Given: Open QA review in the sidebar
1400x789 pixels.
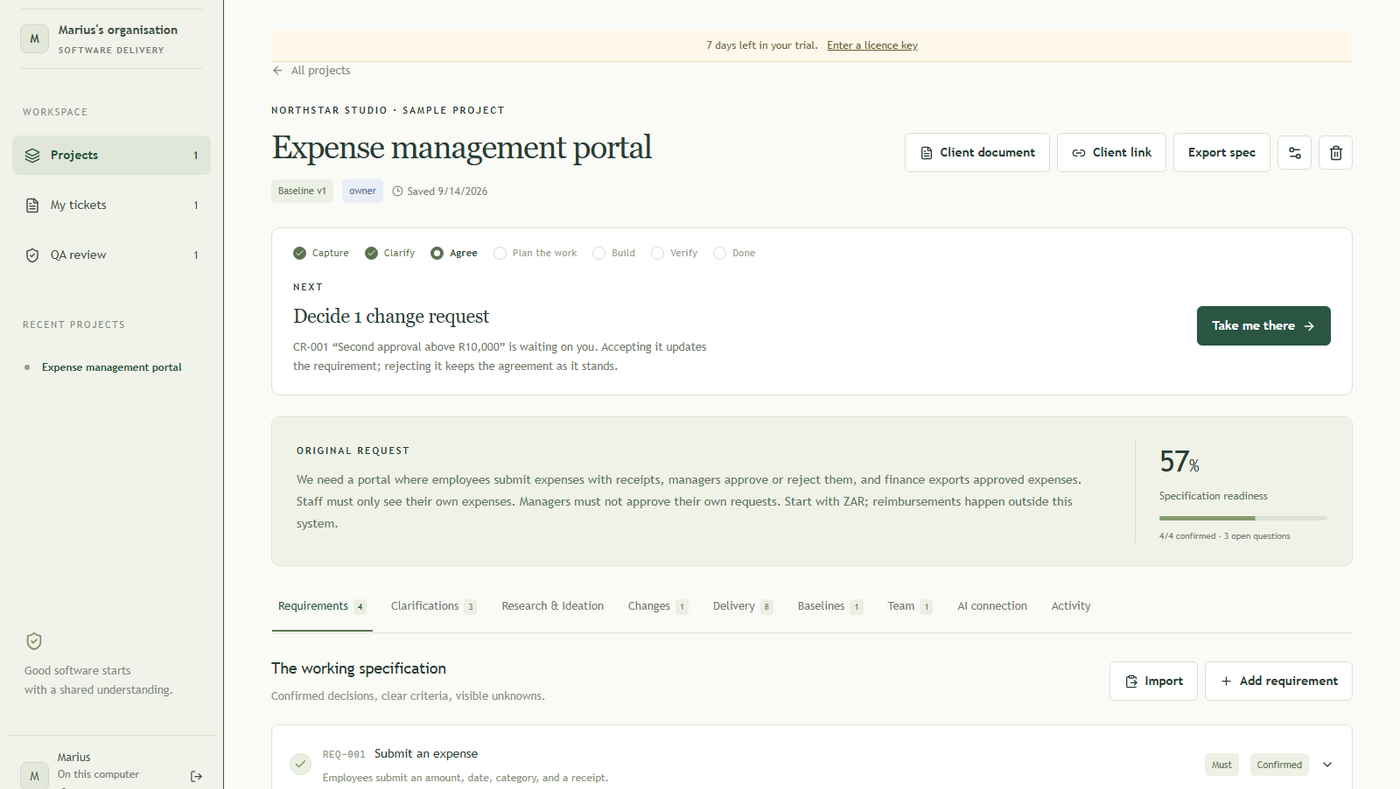Looking at the screenshot, I should [112, 255].
